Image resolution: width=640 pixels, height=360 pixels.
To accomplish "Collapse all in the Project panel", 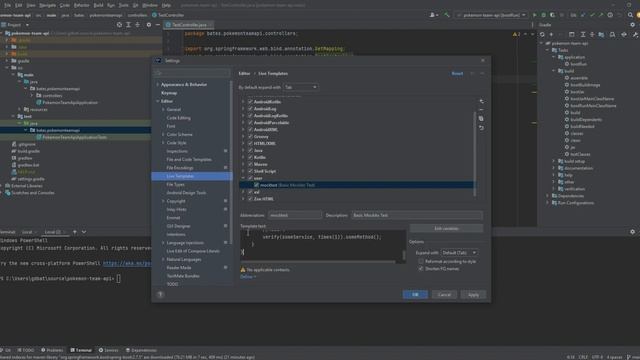I will coord(138,25).
